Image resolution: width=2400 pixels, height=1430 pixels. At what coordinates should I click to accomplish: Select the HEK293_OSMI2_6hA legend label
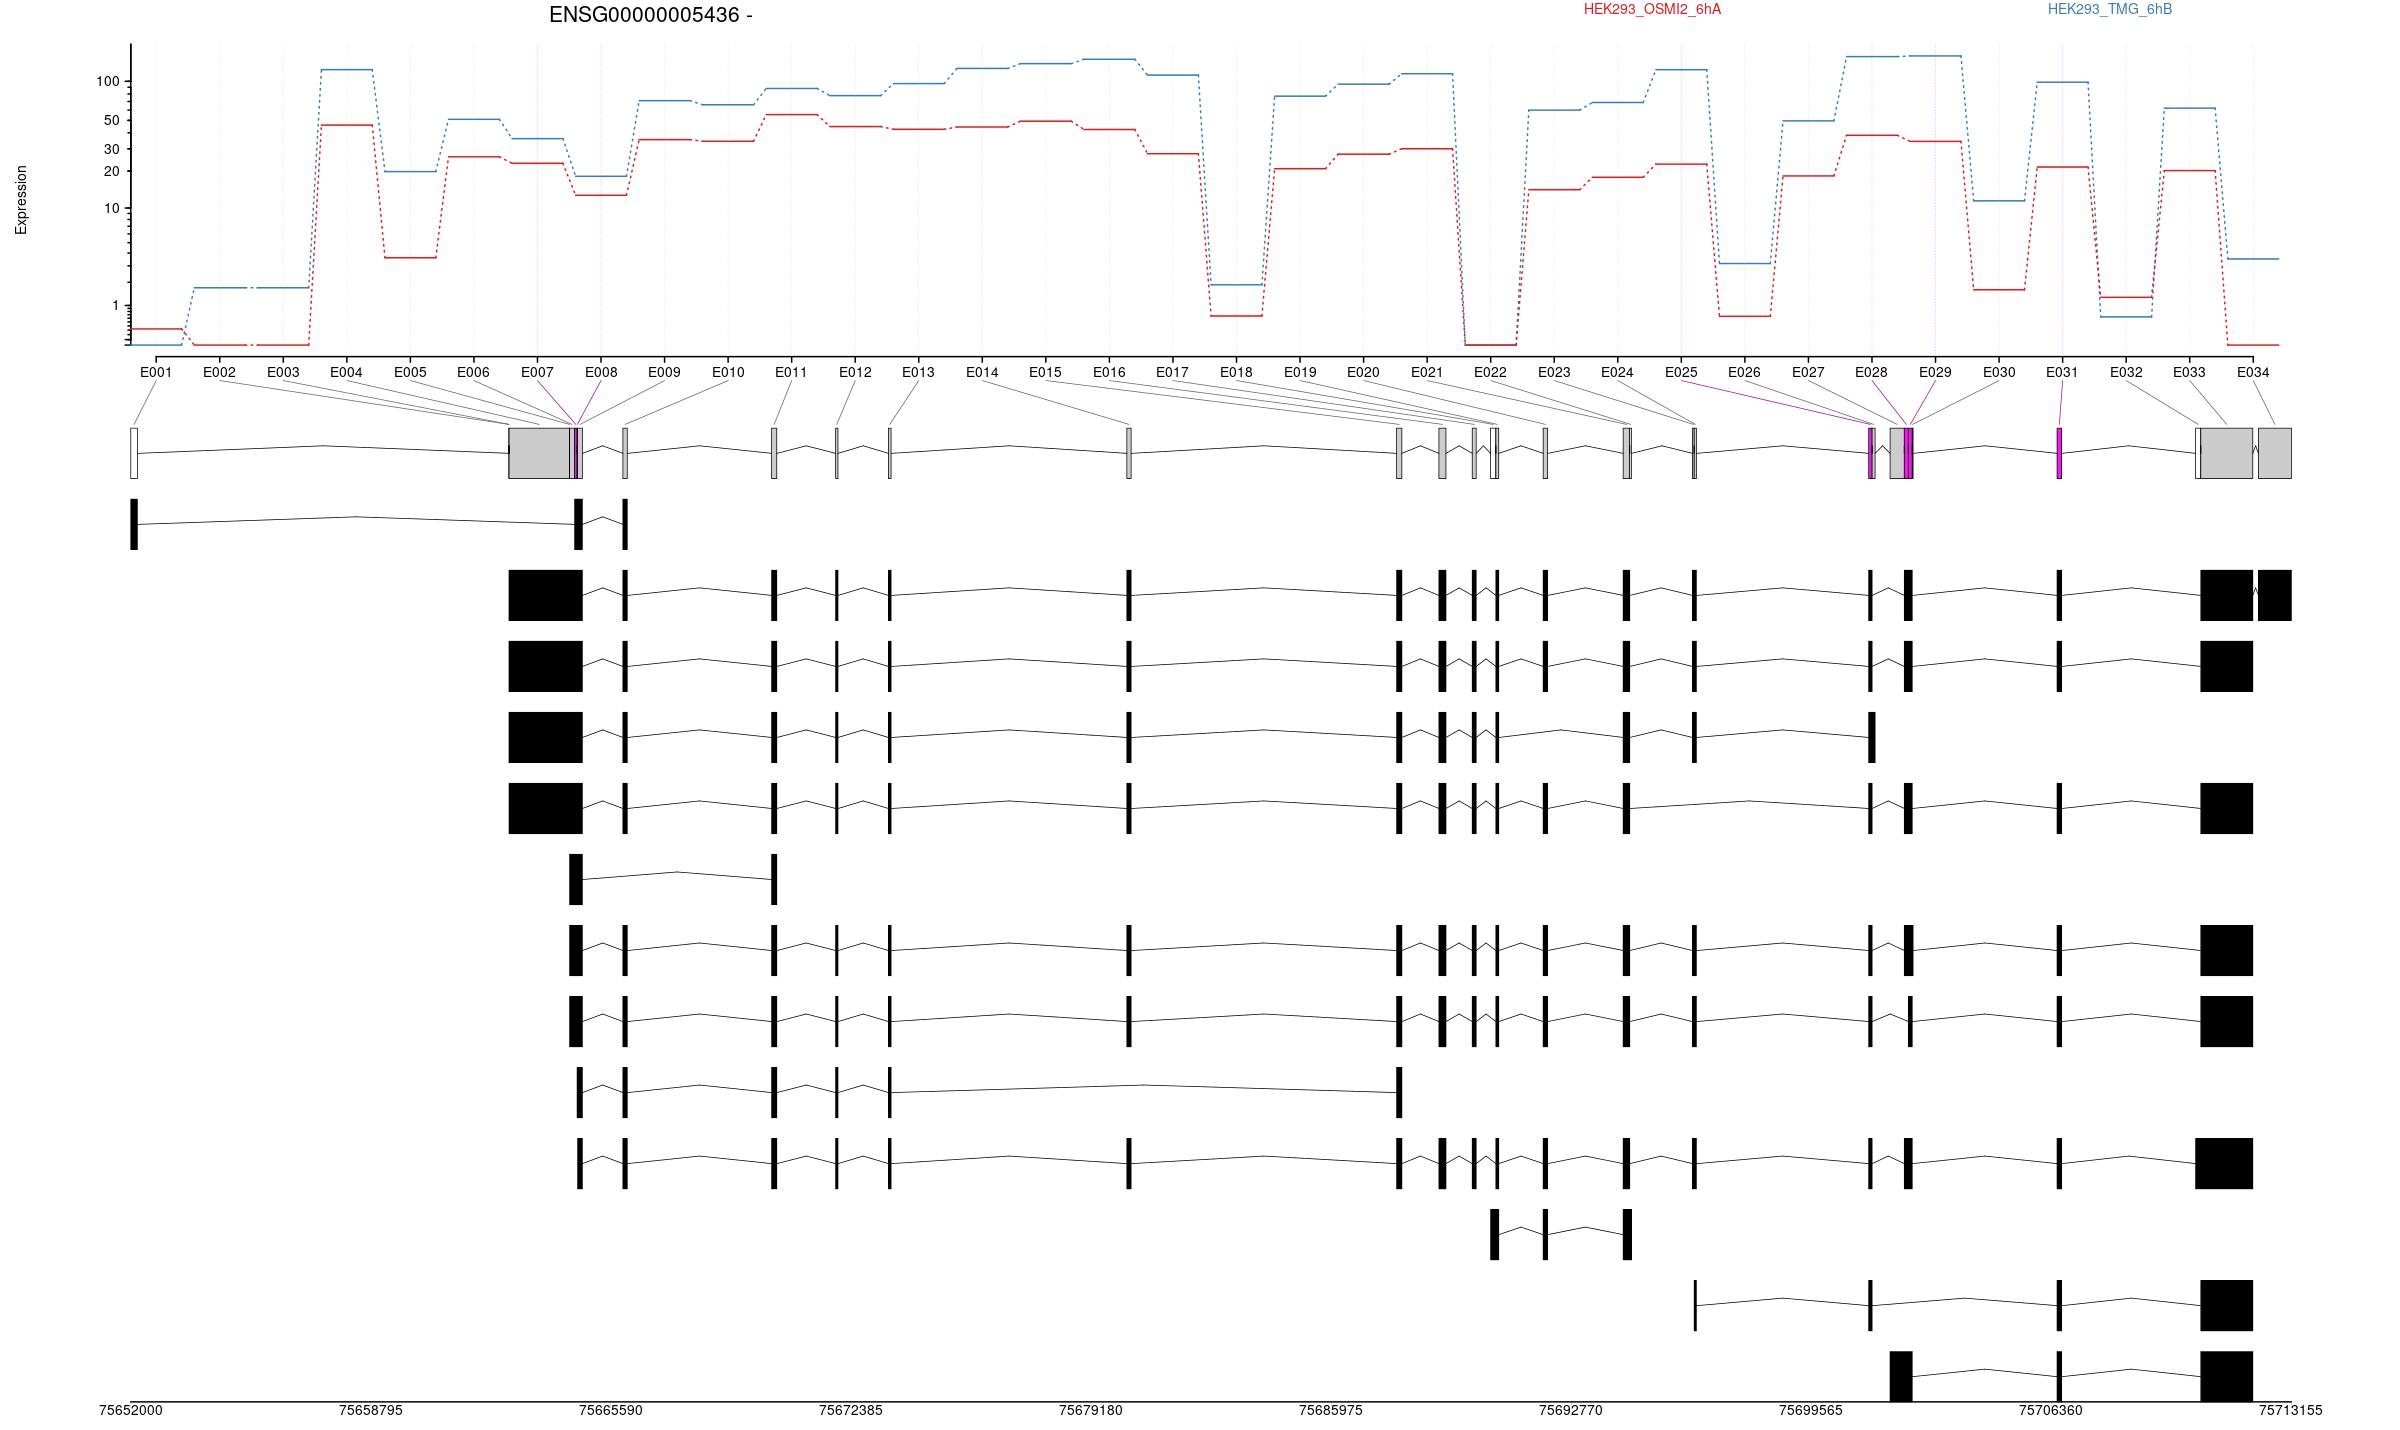(1652, 9)
